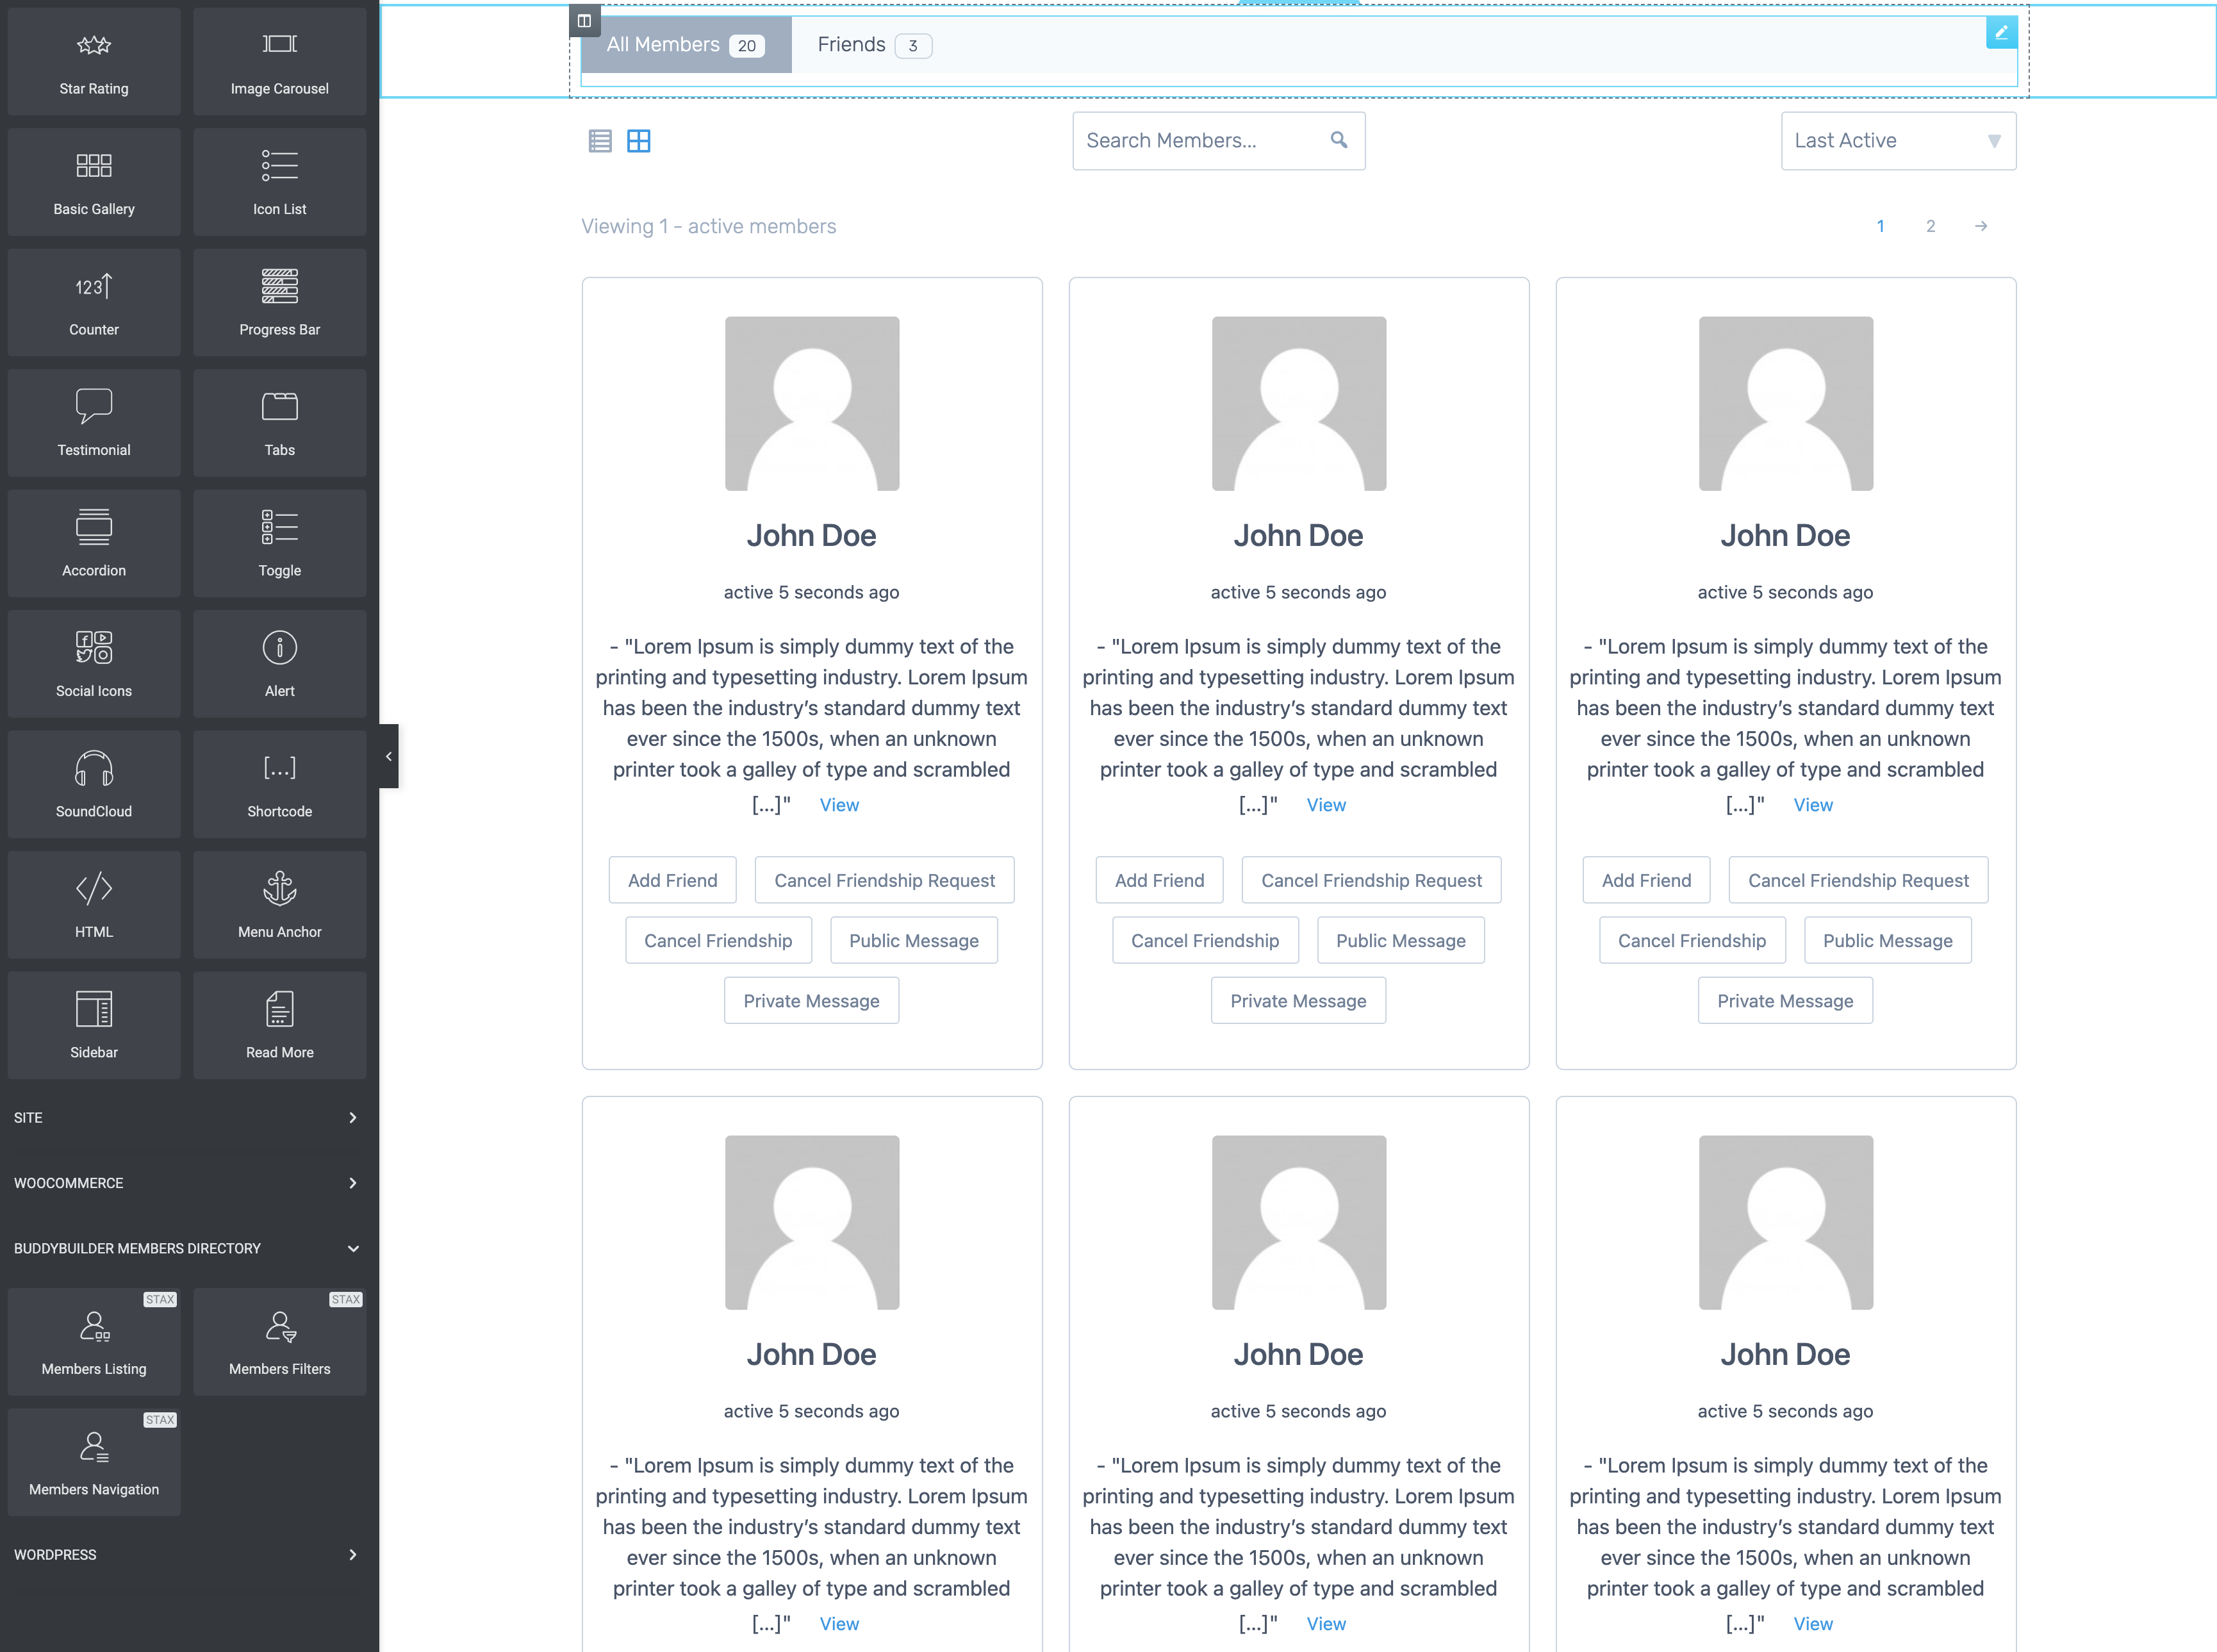Switch members listing to grid view
Screen dimensions: 2217x1652
tap(639, 140)
